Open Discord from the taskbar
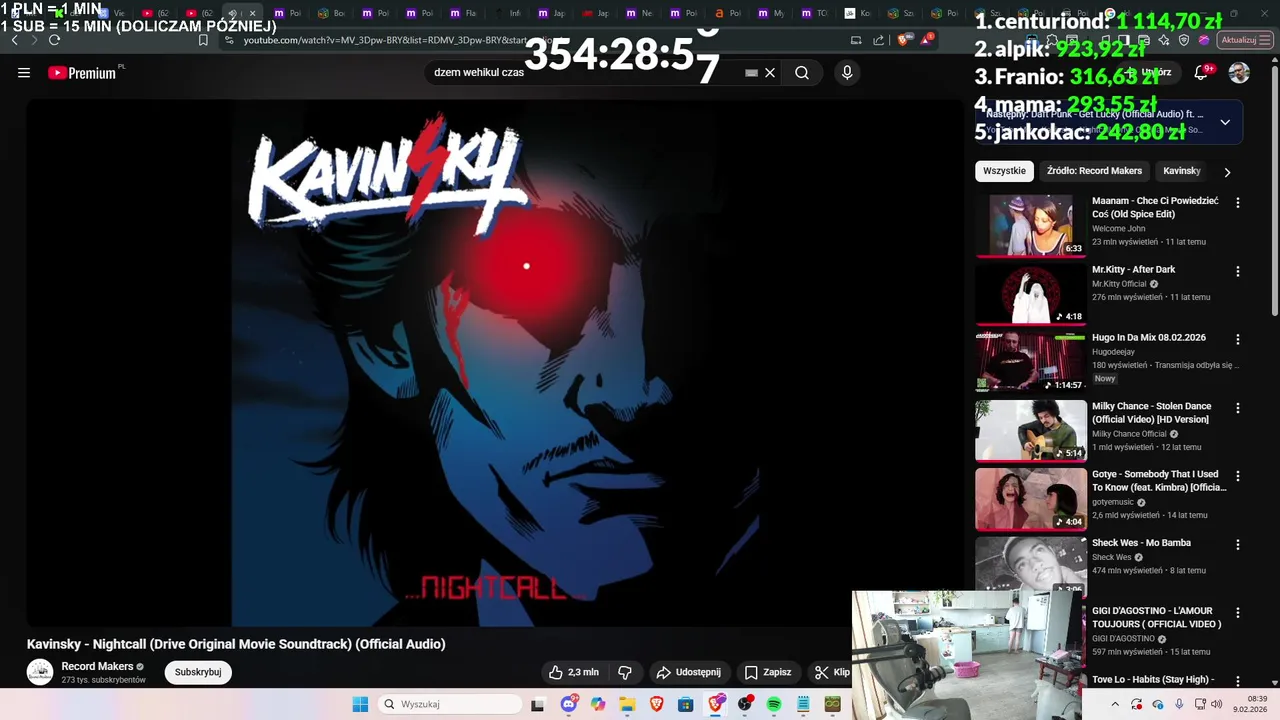Viewport: 1280px width, 720px height. coord(569,704)
